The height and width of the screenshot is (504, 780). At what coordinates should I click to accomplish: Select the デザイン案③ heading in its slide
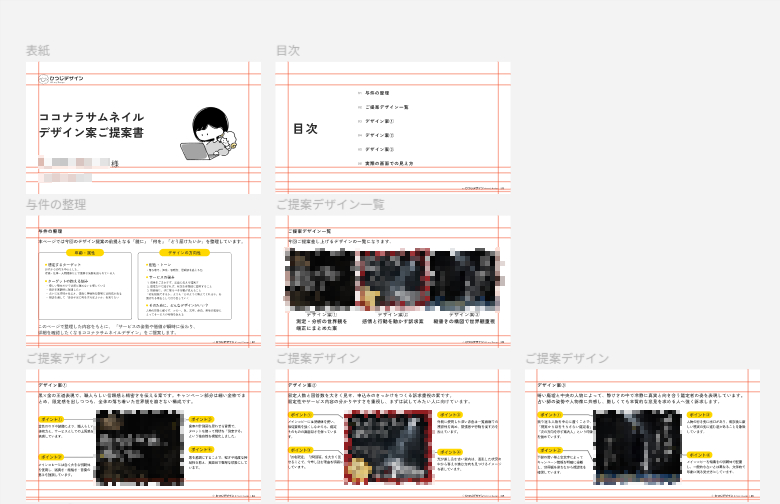pyautogui.click(x=551, y=385)
